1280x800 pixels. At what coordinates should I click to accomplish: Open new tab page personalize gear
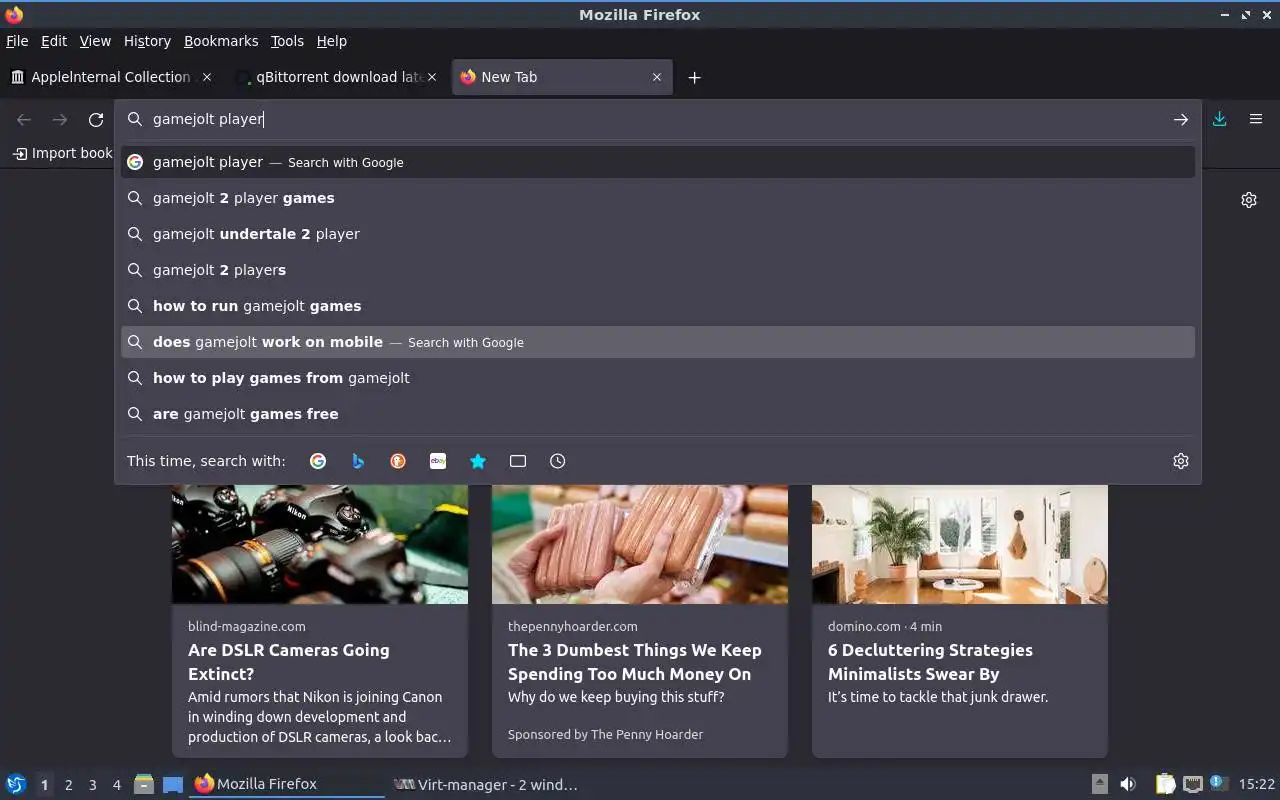click(x=1249, y=200)
